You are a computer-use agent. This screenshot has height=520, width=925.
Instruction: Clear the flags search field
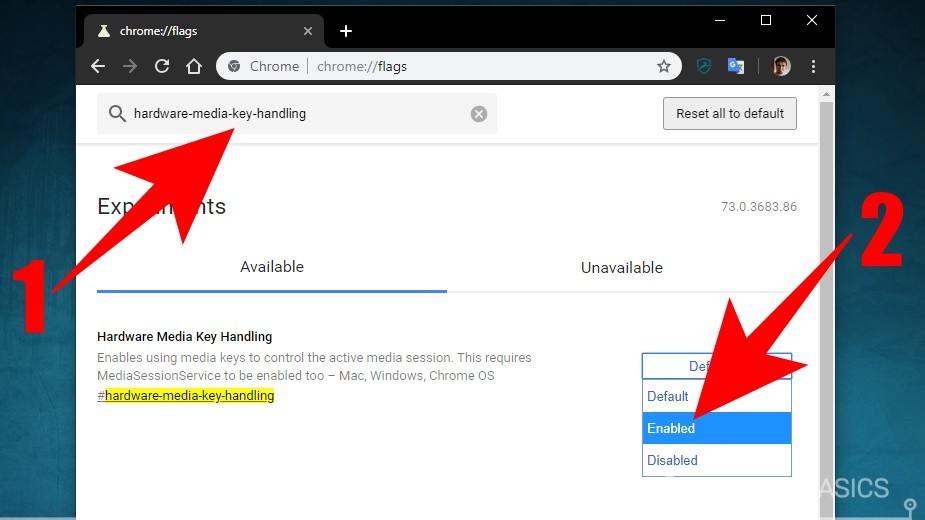click(x=479, y=113)
